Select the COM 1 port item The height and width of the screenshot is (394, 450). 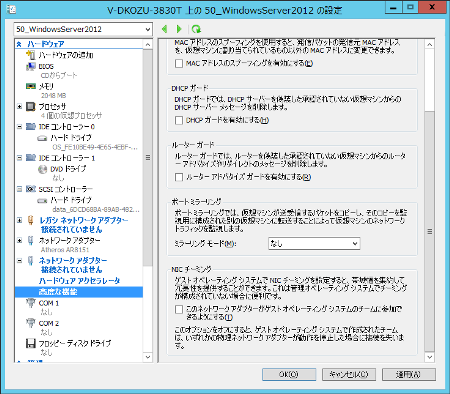pyautogui.click(x=49, y=303)
